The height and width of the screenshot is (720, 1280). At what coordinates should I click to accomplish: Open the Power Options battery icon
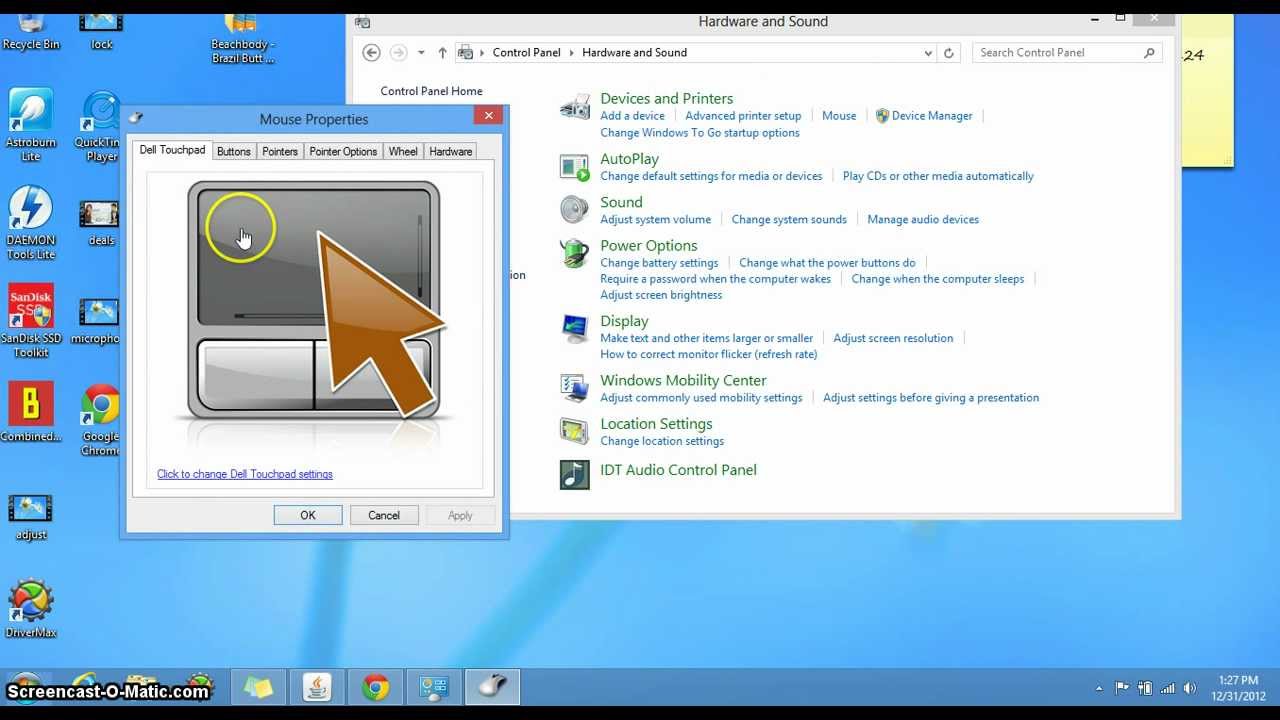575,253
